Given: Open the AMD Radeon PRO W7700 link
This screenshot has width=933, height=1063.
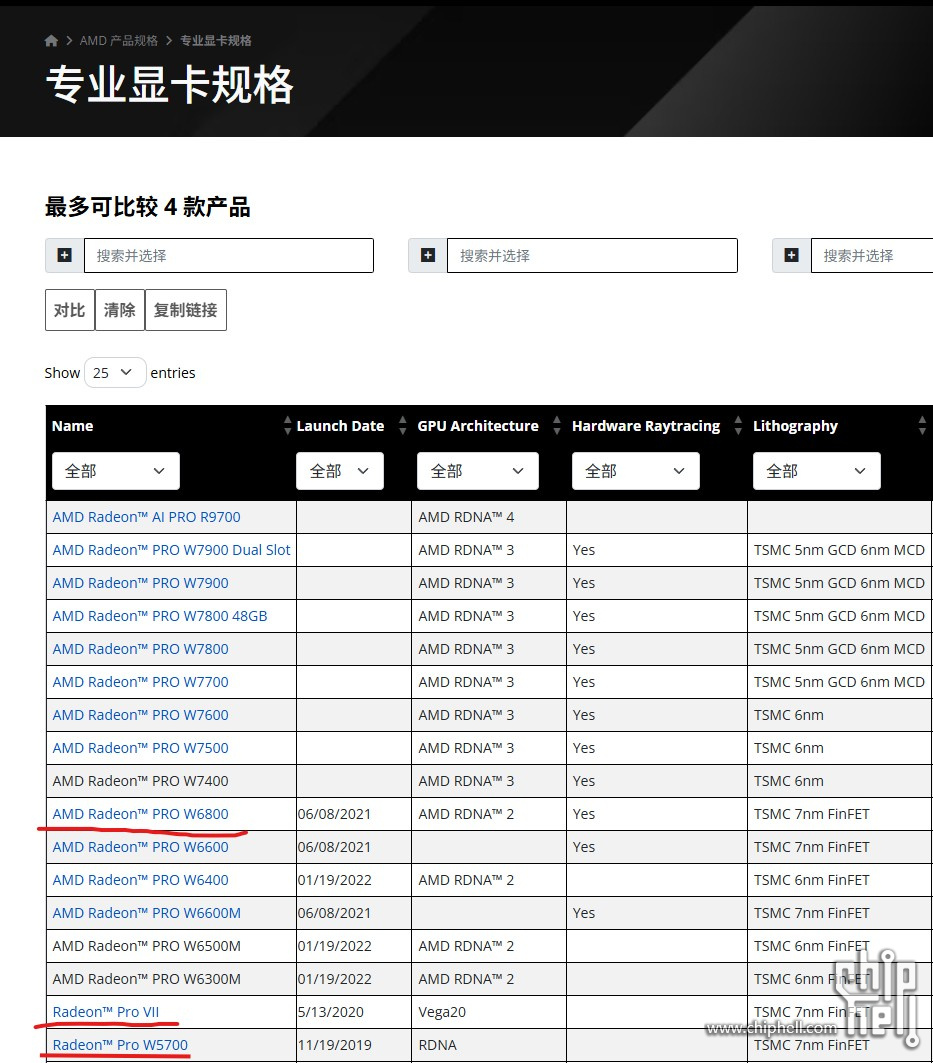Looking at the screenshot, I should pos(140,682).
